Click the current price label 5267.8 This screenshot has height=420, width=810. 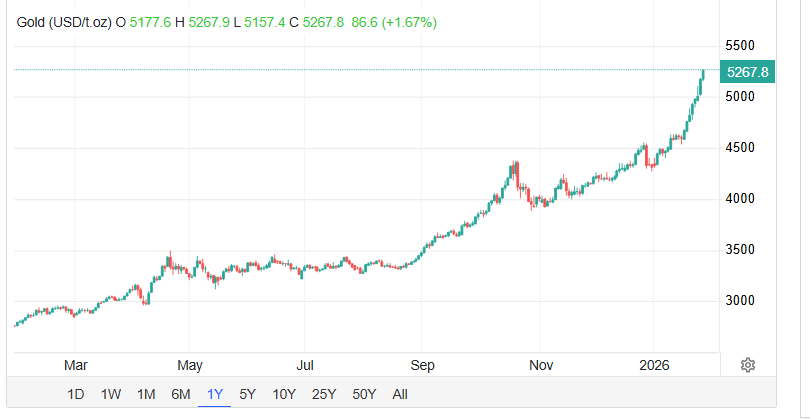coord(747,72)
